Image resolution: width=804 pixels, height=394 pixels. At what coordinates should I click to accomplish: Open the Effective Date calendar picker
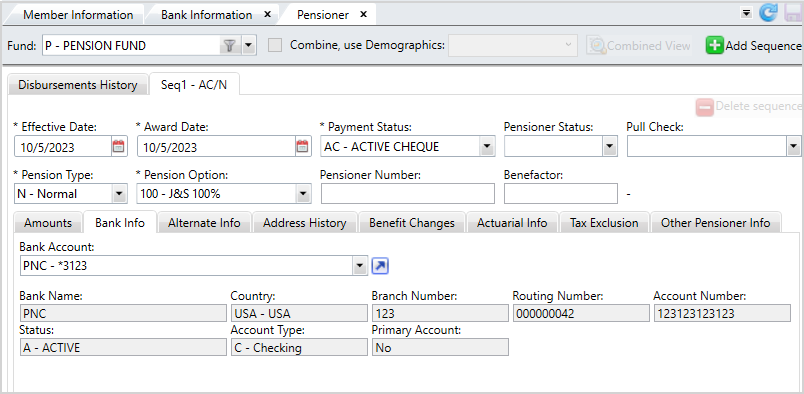pyautogui.click(x=118, y=147)
